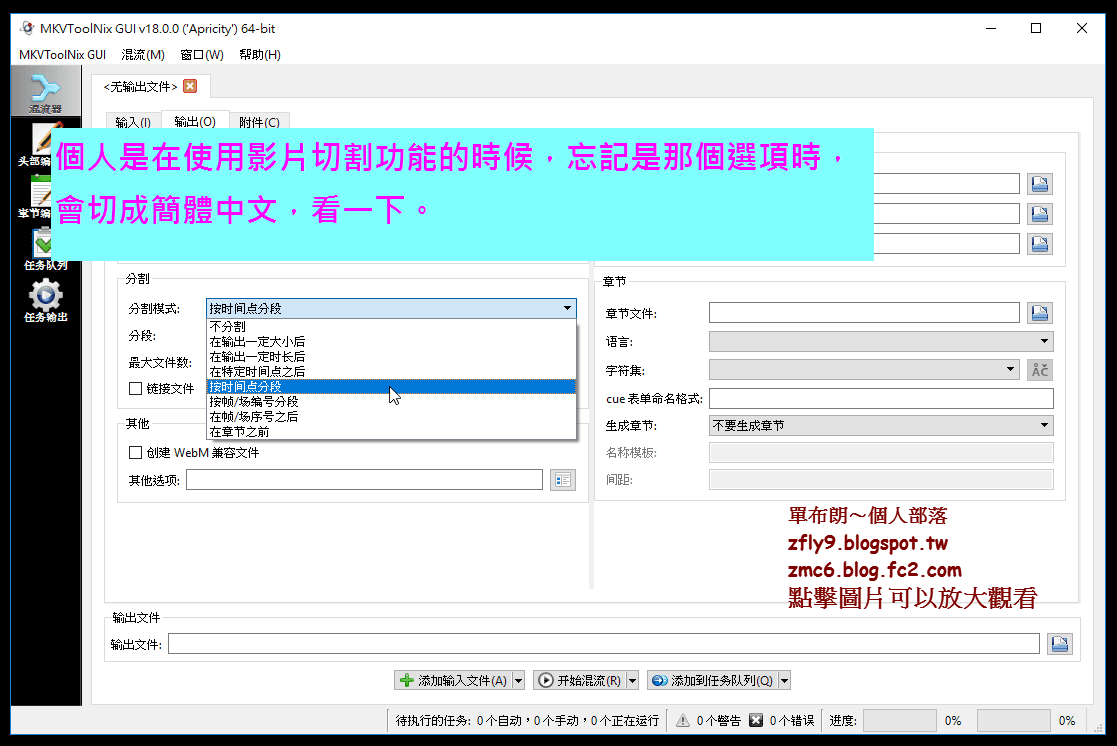Open the 混流(M) menu

[x=143, y=55]
